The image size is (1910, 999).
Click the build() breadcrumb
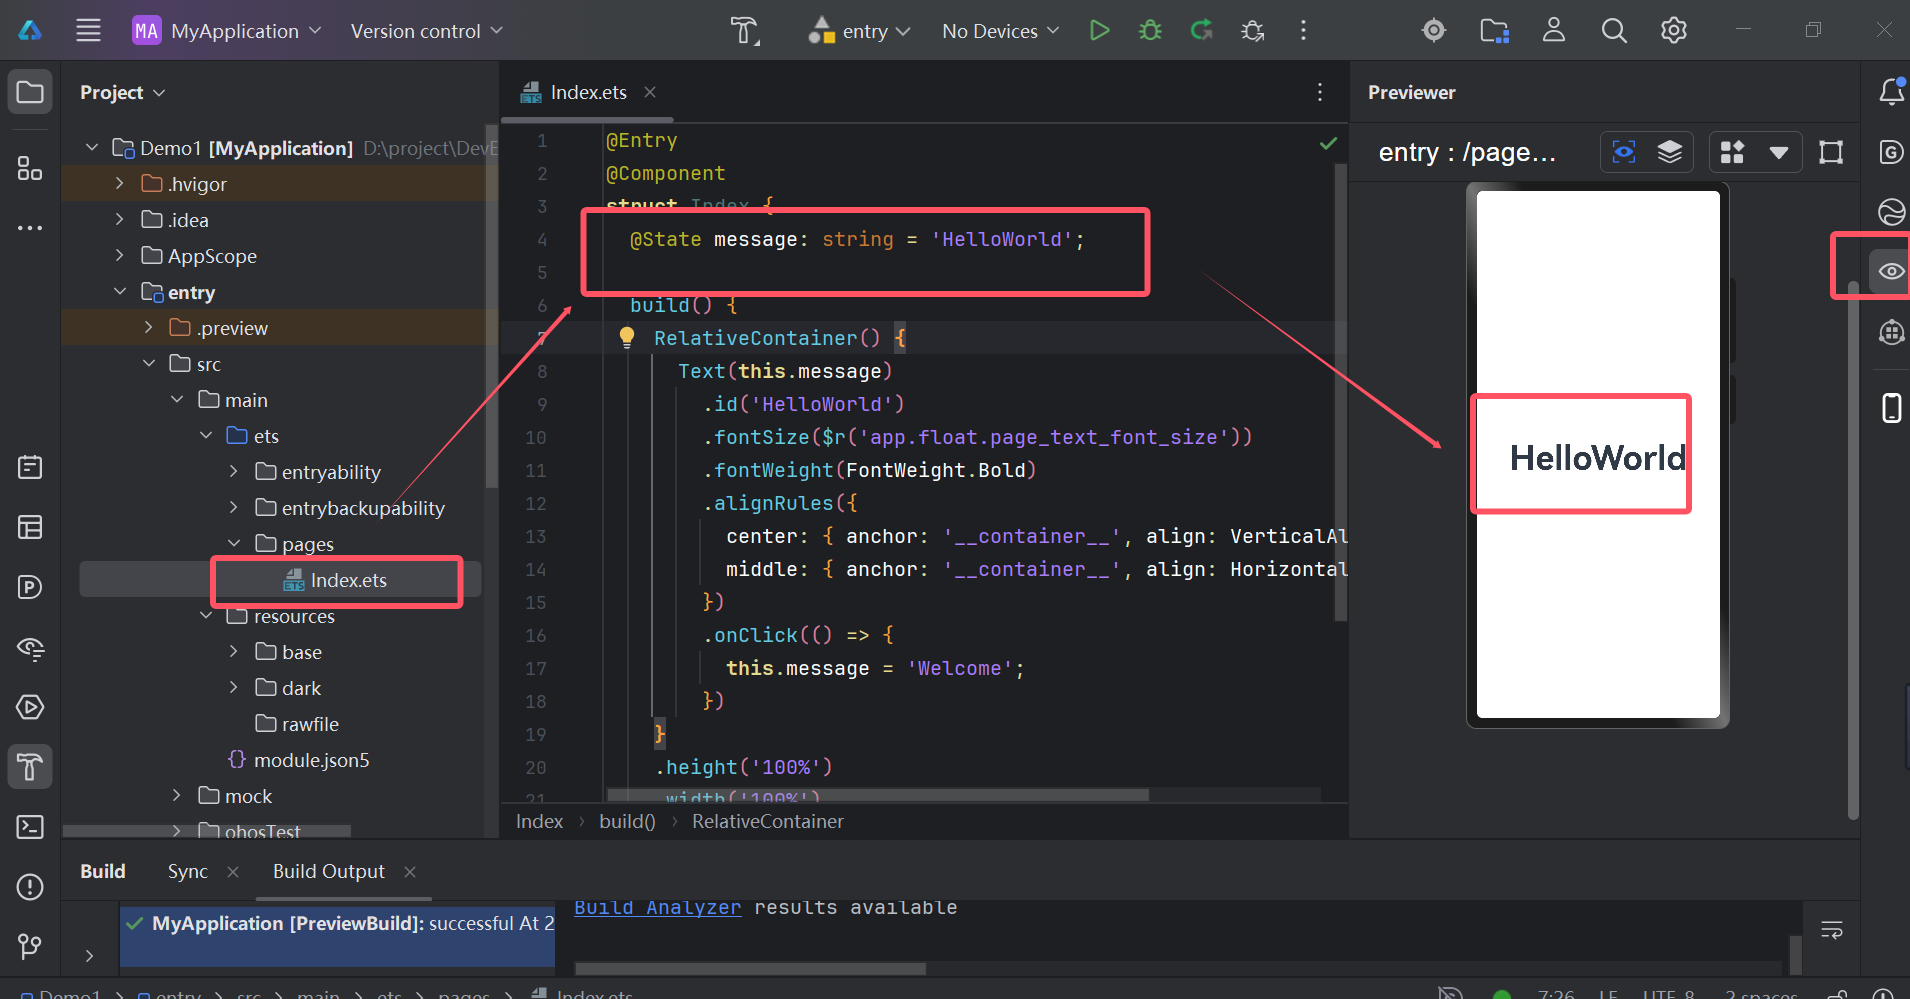pyautogui.click(x=627, y=821)
